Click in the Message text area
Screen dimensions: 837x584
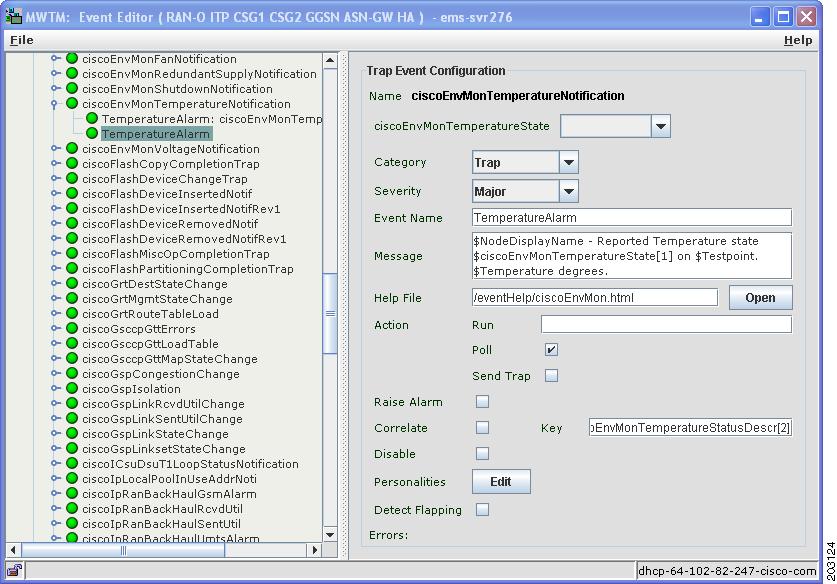[632, 256]
